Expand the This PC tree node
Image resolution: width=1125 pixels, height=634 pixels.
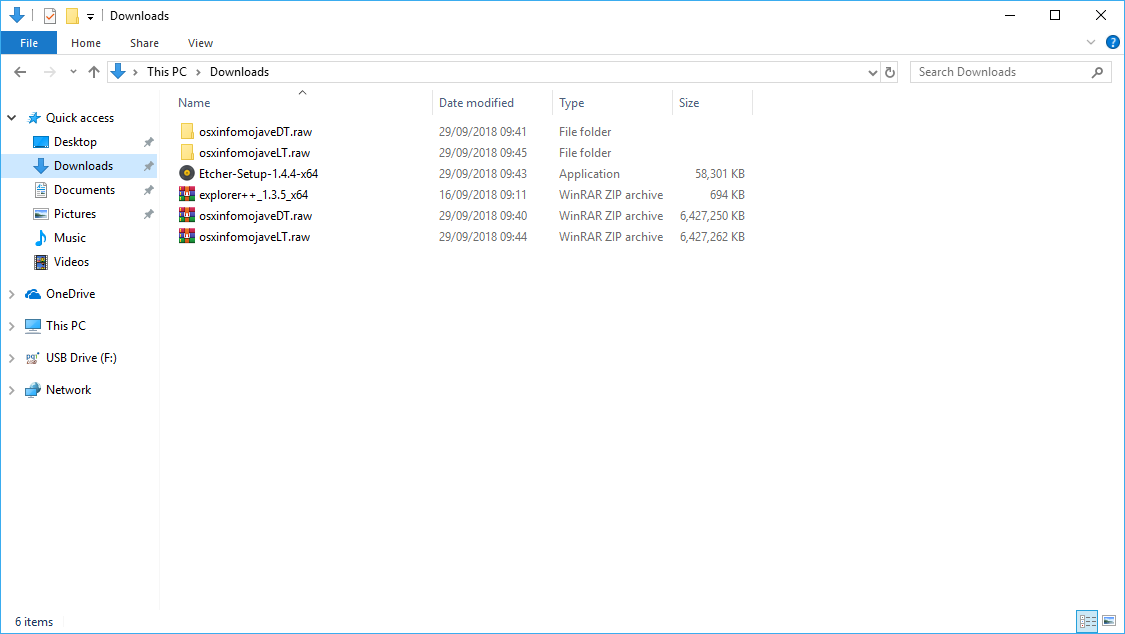12,326
